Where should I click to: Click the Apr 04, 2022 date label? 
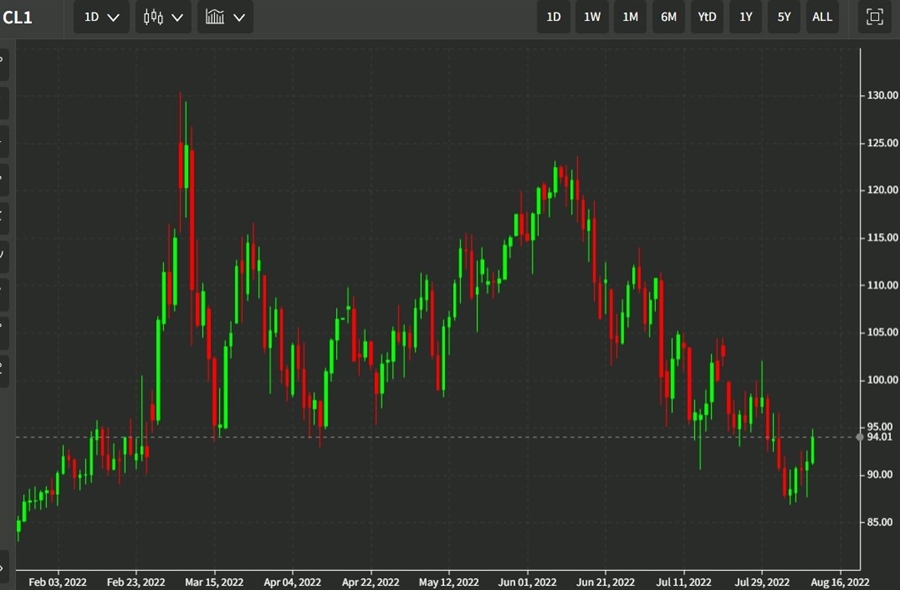(x=292, y=582)
